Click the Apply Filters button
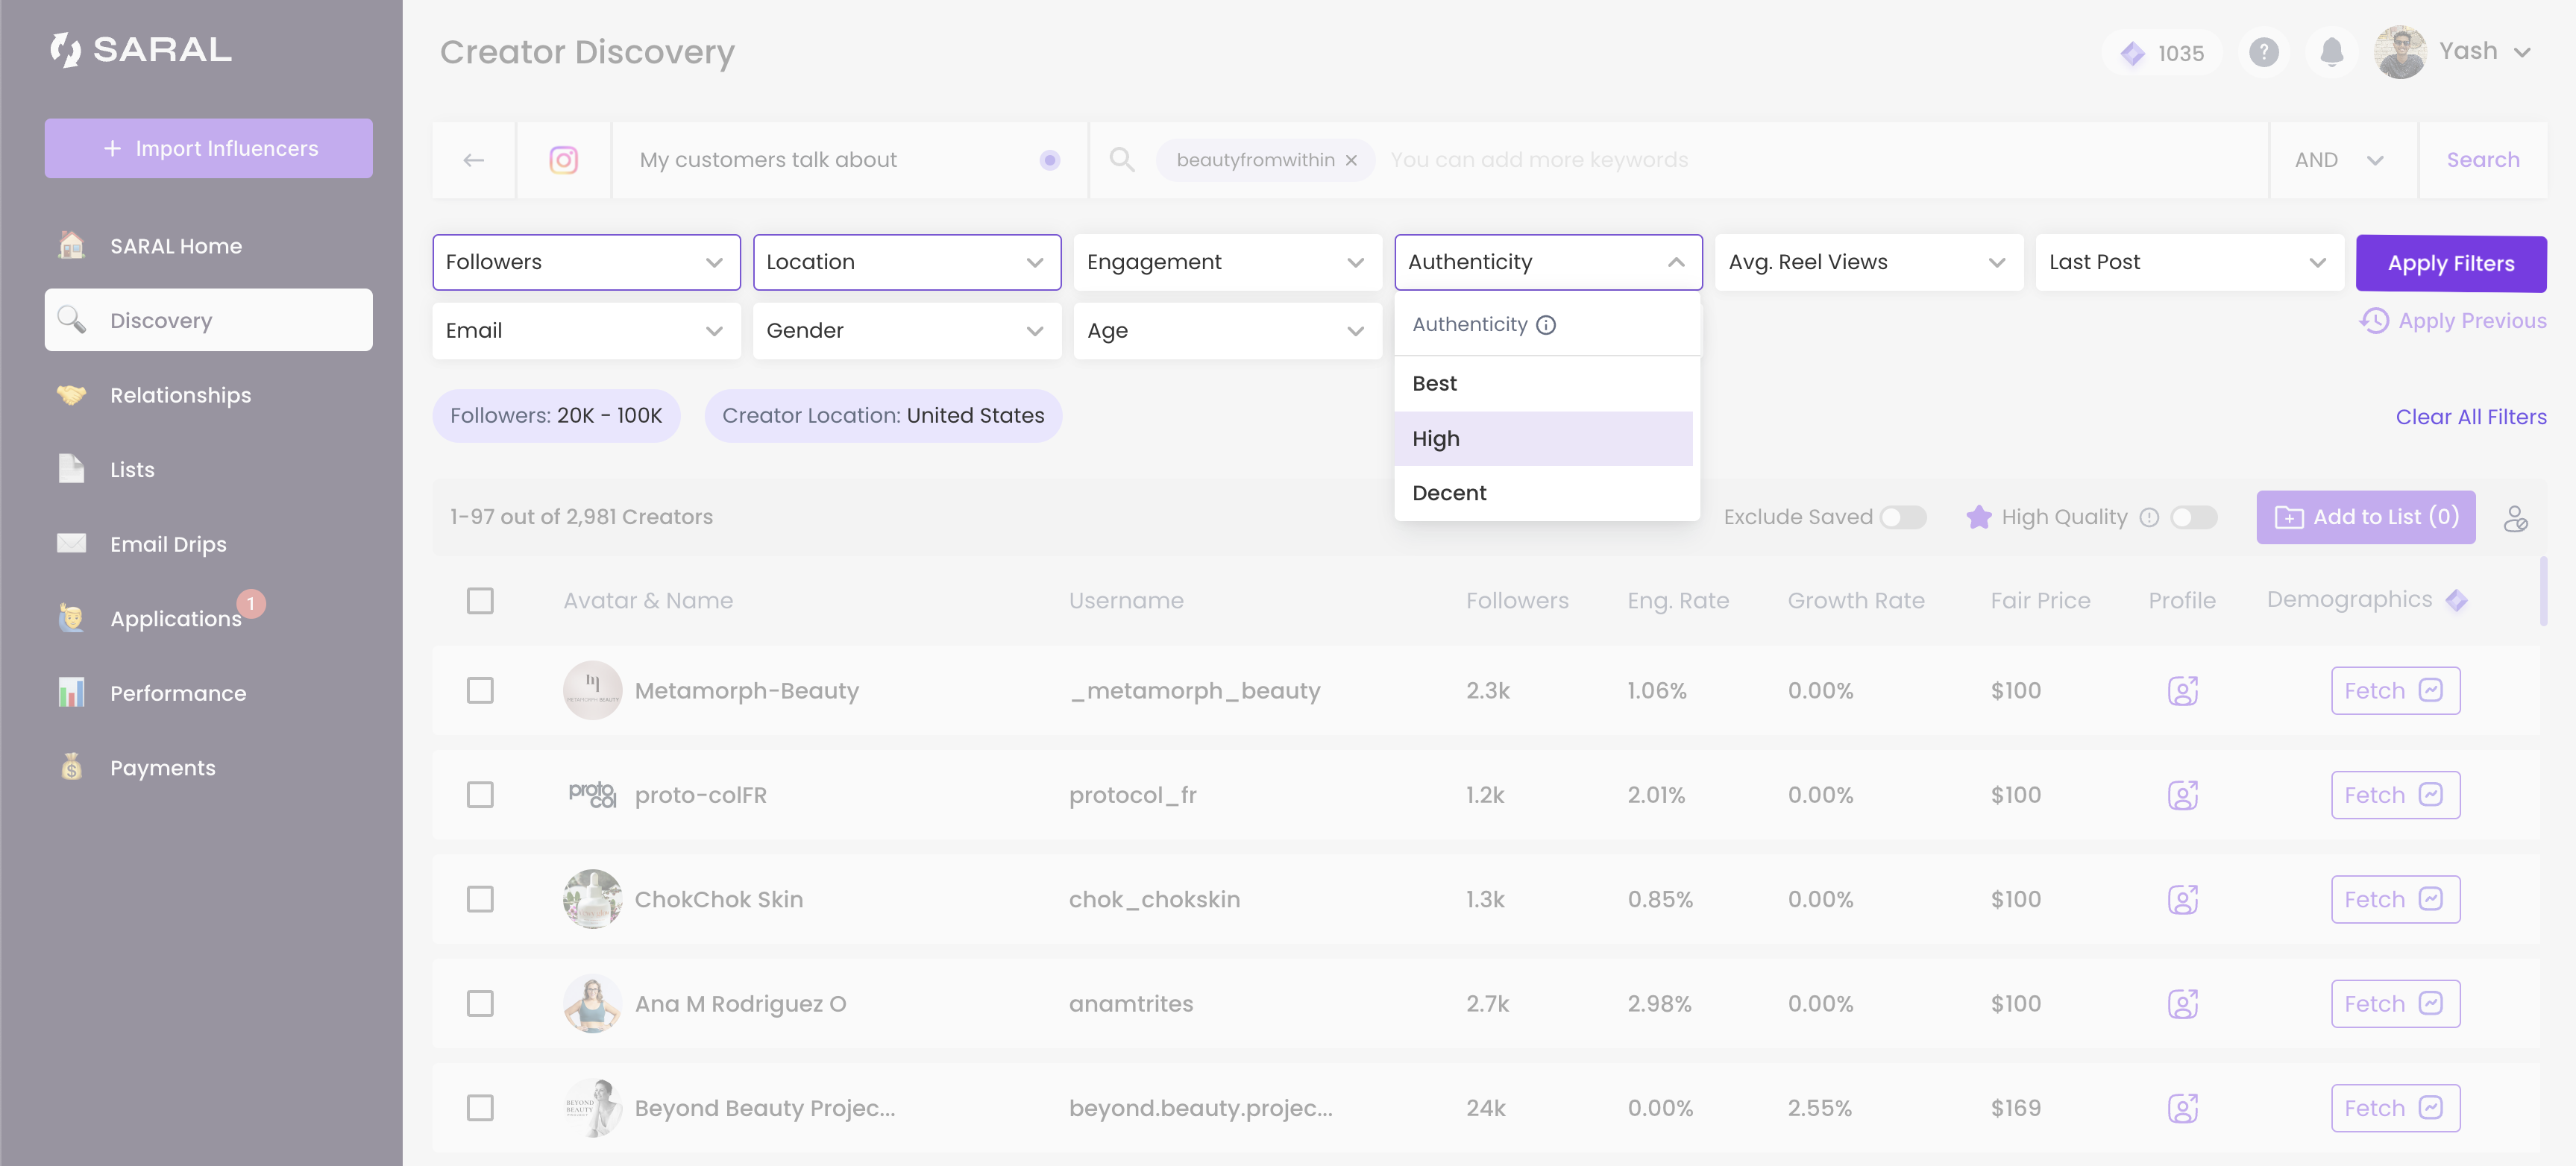The height and width of the screenshot is (1166, 2576). (x=2451, y=264)
